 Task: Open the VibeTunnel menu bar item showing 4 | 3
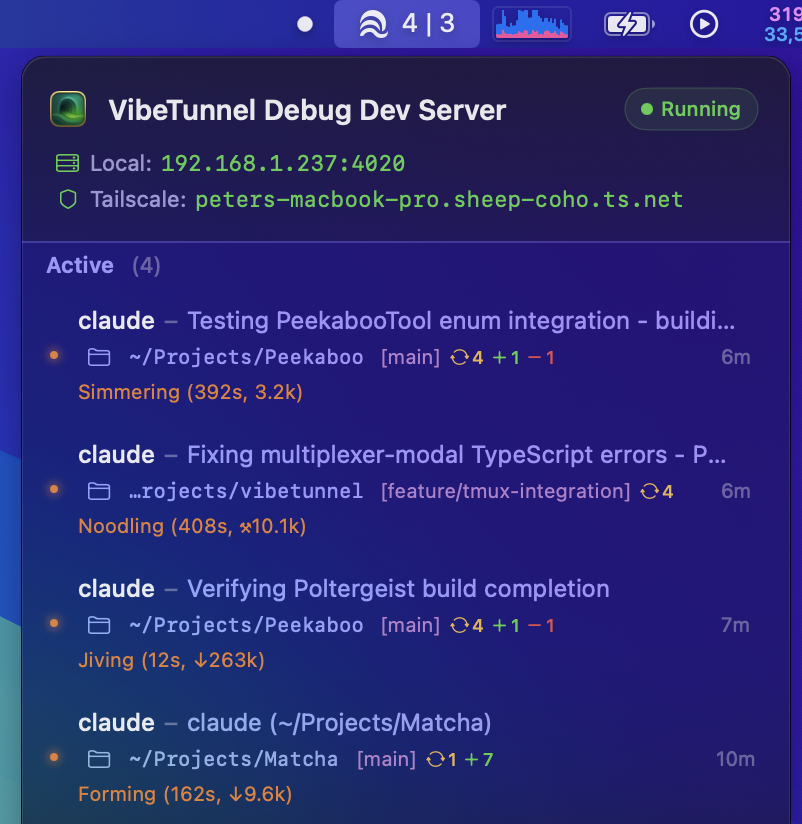(407, 24)
